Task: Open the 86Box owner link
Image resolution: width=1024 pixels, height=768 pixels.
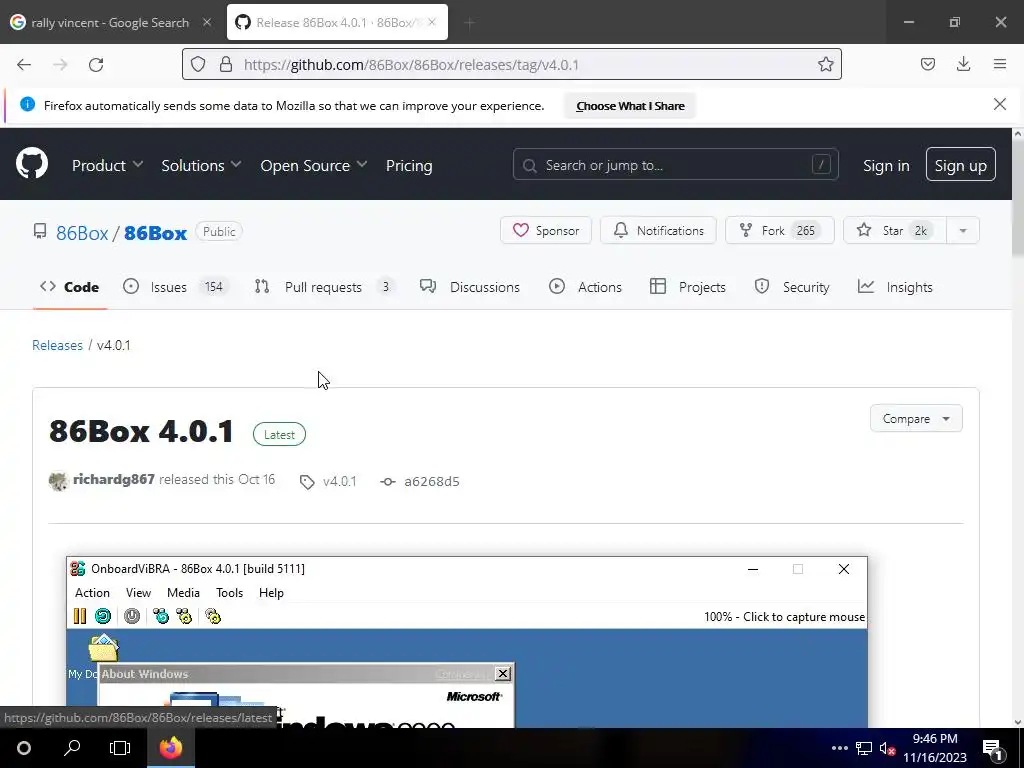Action: [82, 232]
